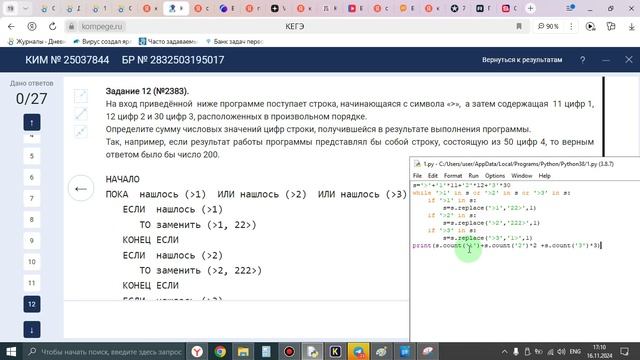Open the File menu in the IDLE editor
The image size is (640, 360).
pyautogui.click(x=417, y=176)
